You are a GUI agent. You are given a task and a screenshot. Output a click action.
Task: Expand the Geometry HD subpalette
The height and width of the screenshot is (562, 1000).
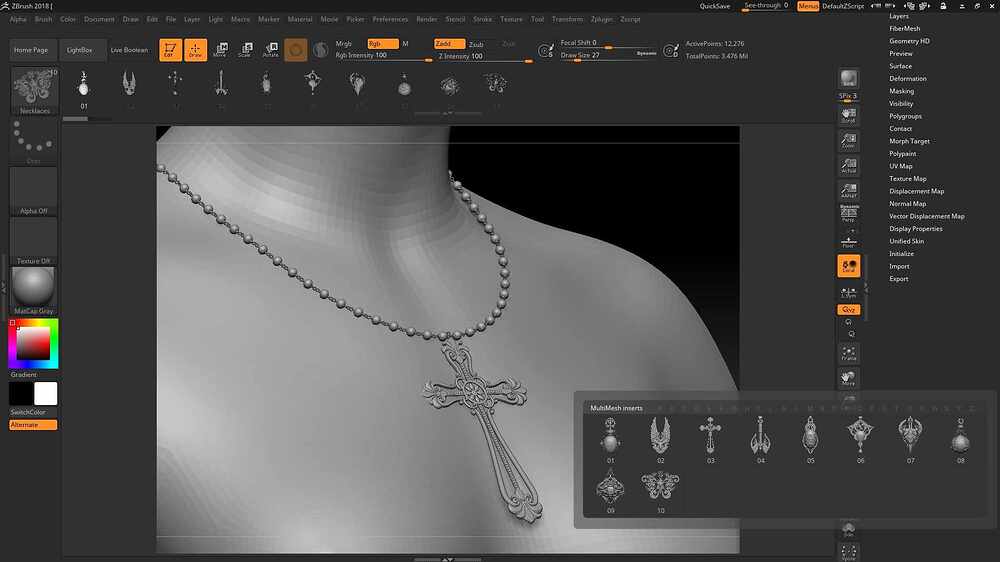click(x=909, y=41)
